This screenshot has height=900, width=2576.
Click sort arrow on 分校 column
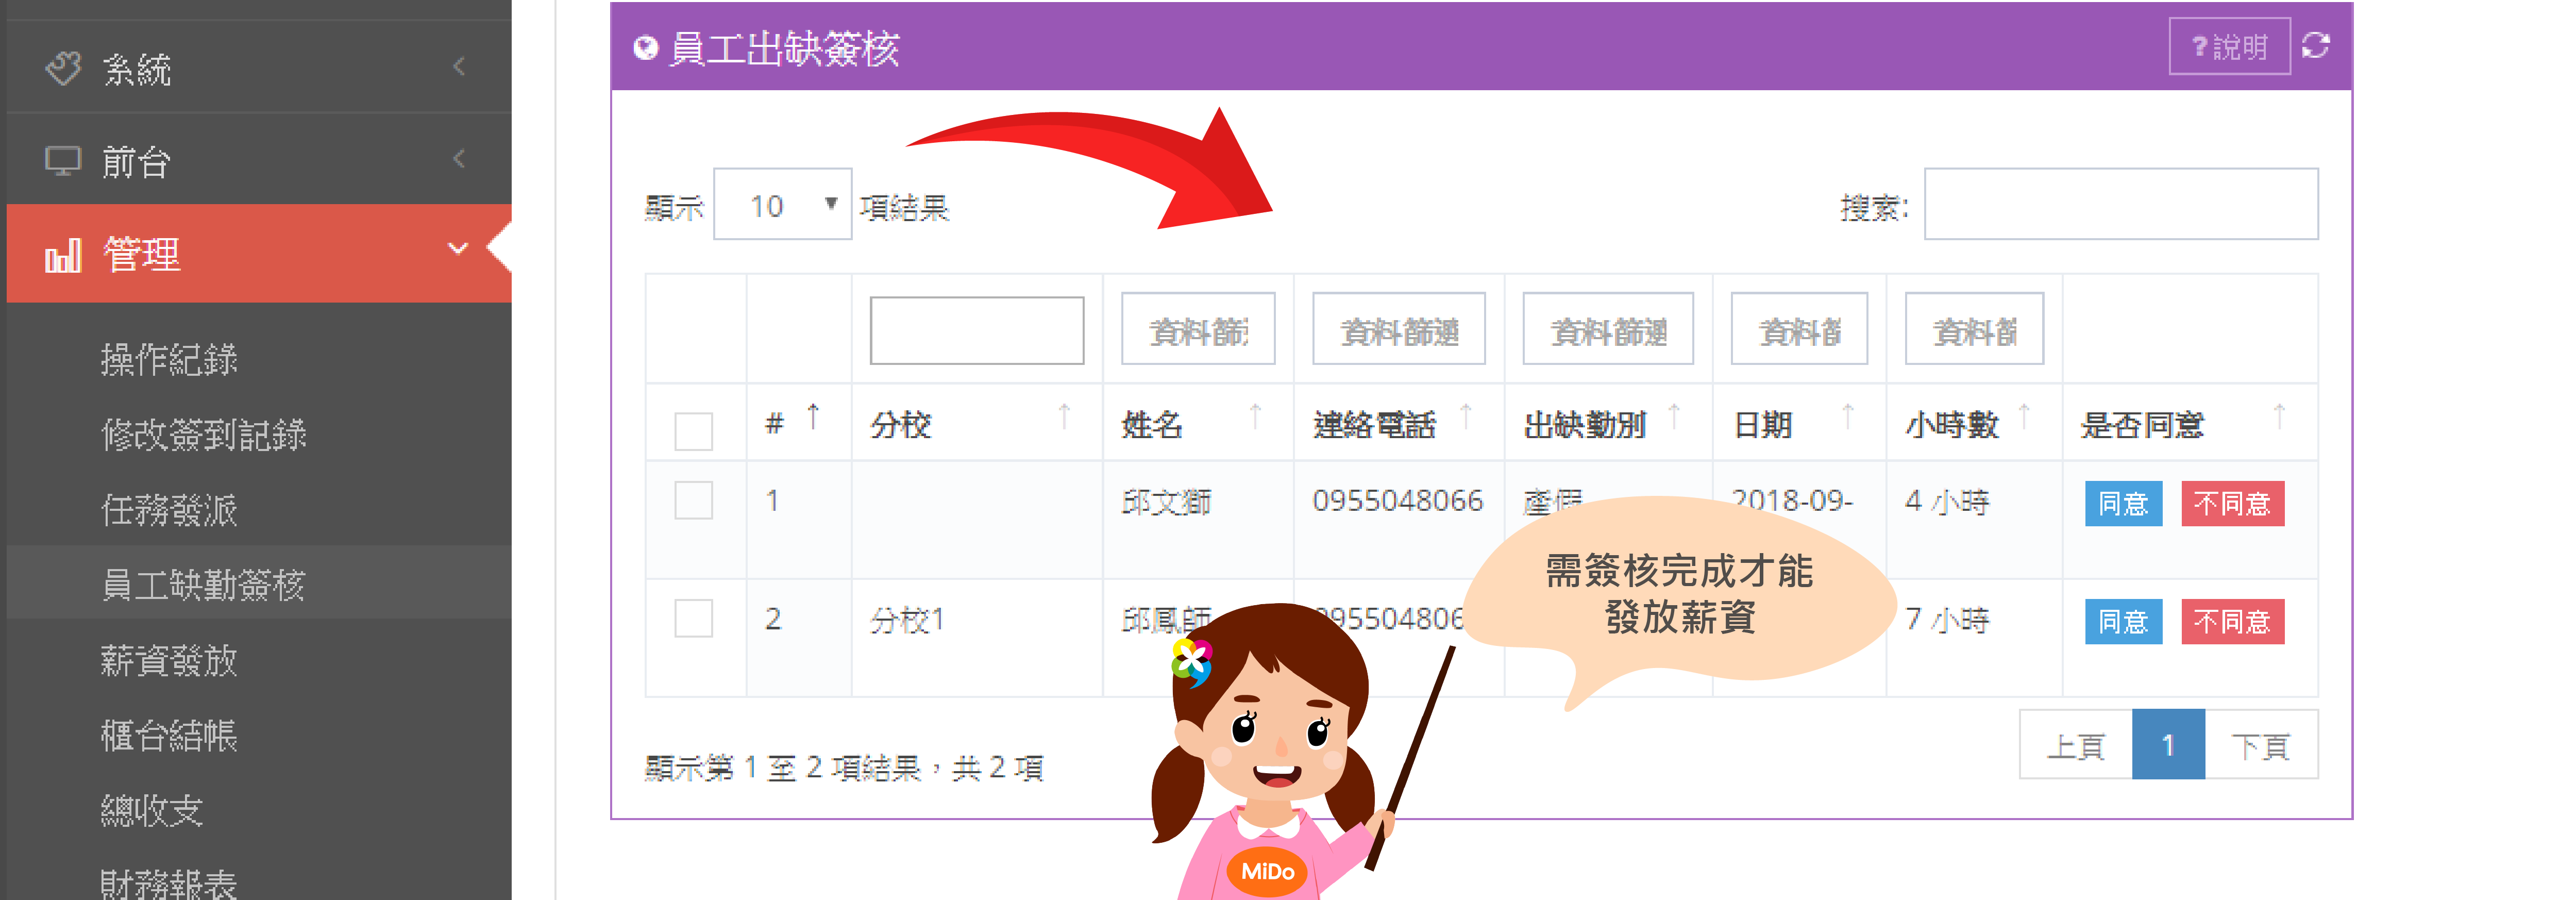point(1064,417)
